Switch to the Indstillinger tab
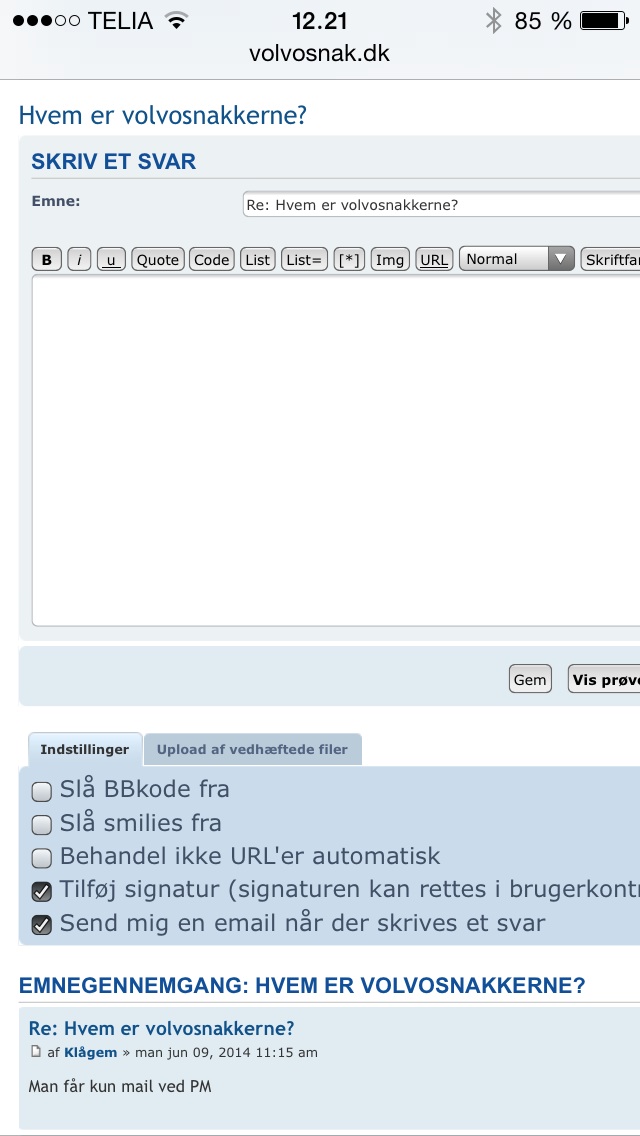This screenshot has width=640, height=1136. [85, 750]
